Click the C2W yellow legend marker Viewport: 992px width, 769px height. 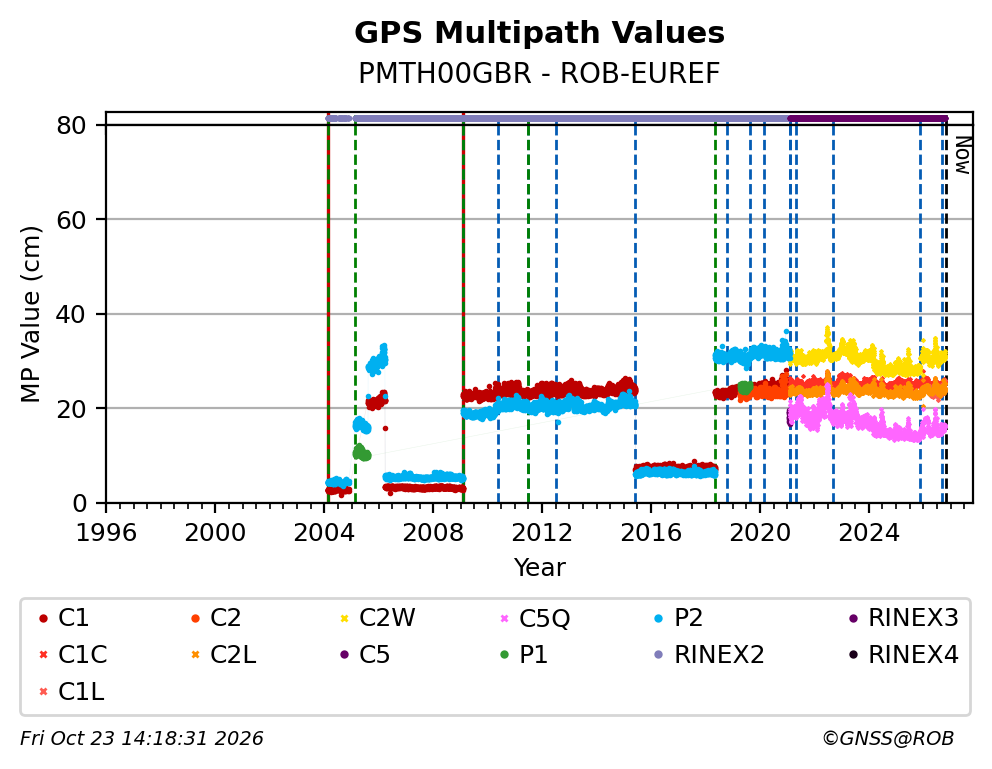[x=345, y=618]
